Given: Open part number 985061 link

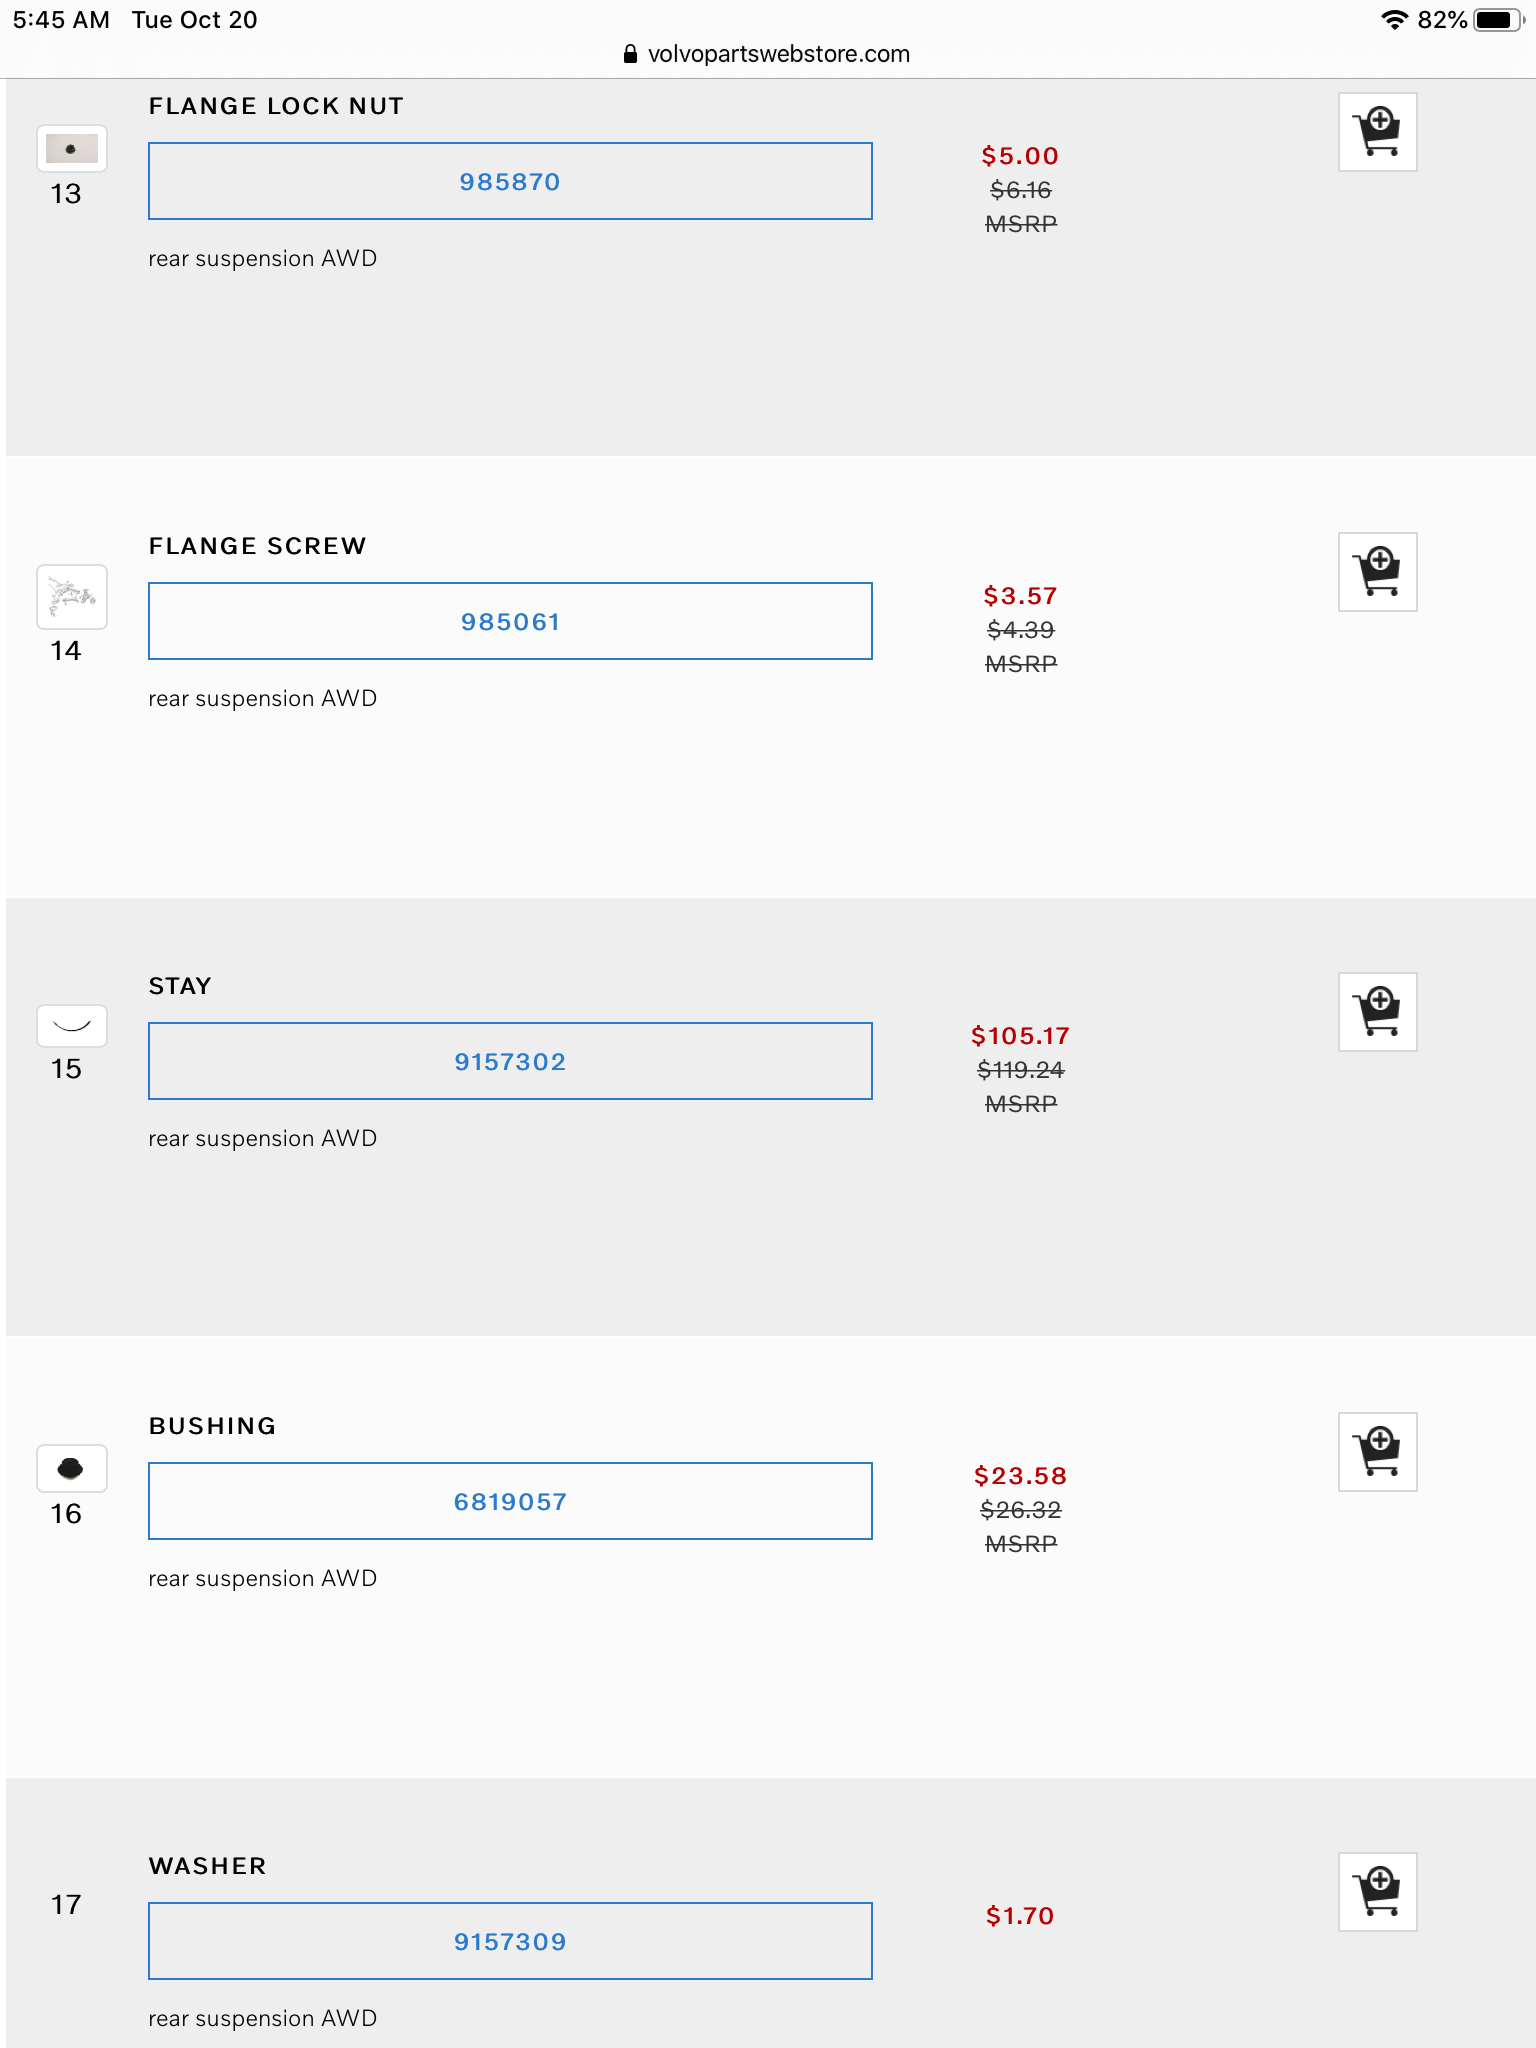Looking at the screenshot, I should [510, 622].
